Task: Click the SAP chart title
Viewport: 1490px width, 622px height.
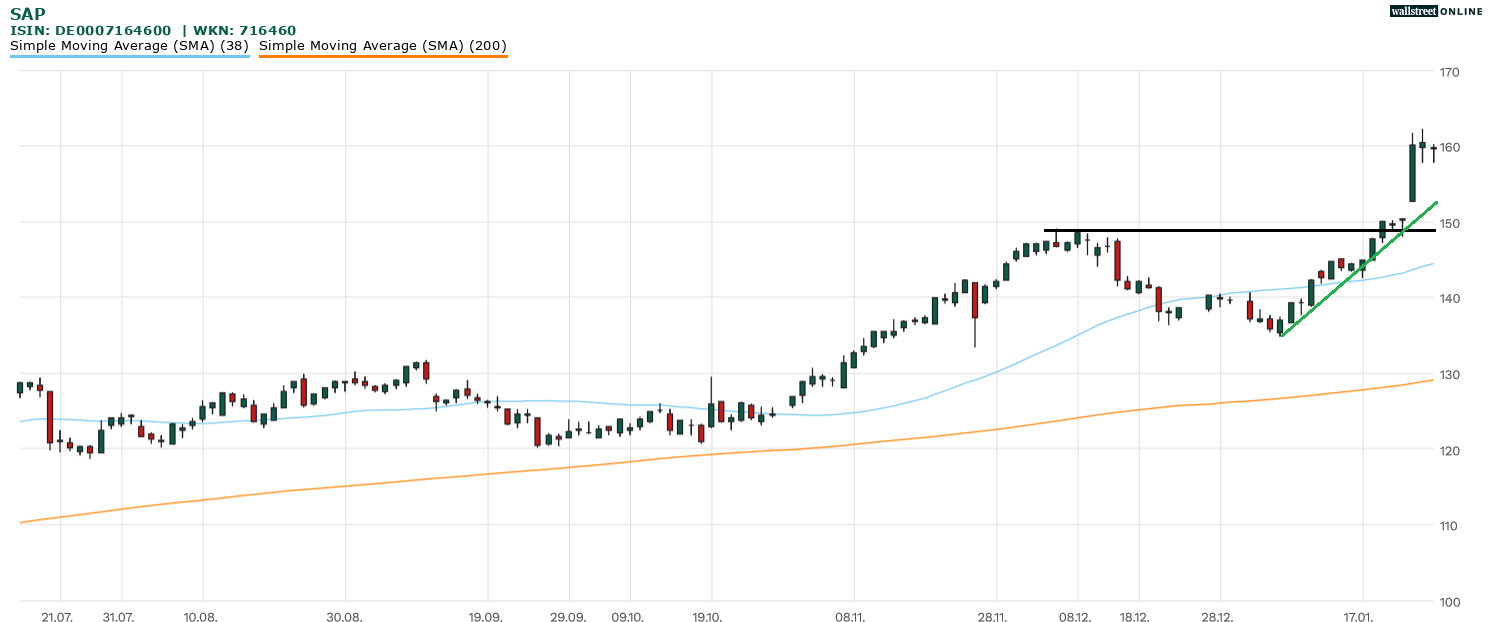Action: point(27,14)
